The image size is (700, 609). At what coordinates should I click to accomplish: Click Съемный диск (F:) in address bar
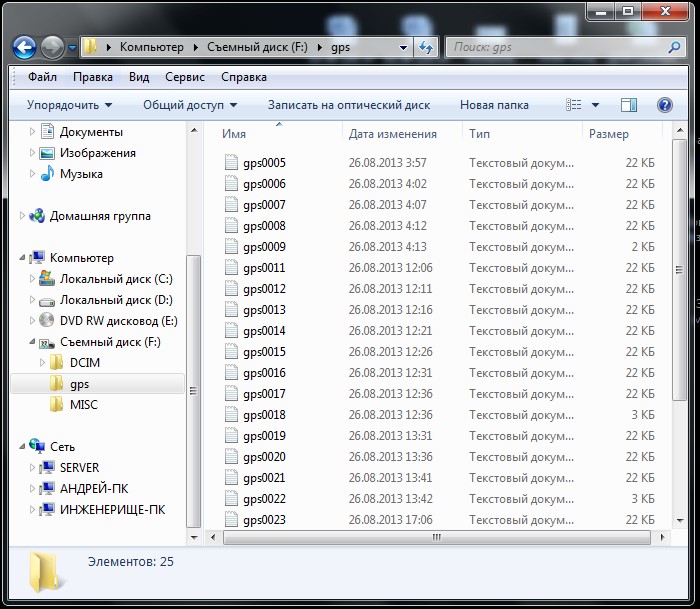point(257,47)
